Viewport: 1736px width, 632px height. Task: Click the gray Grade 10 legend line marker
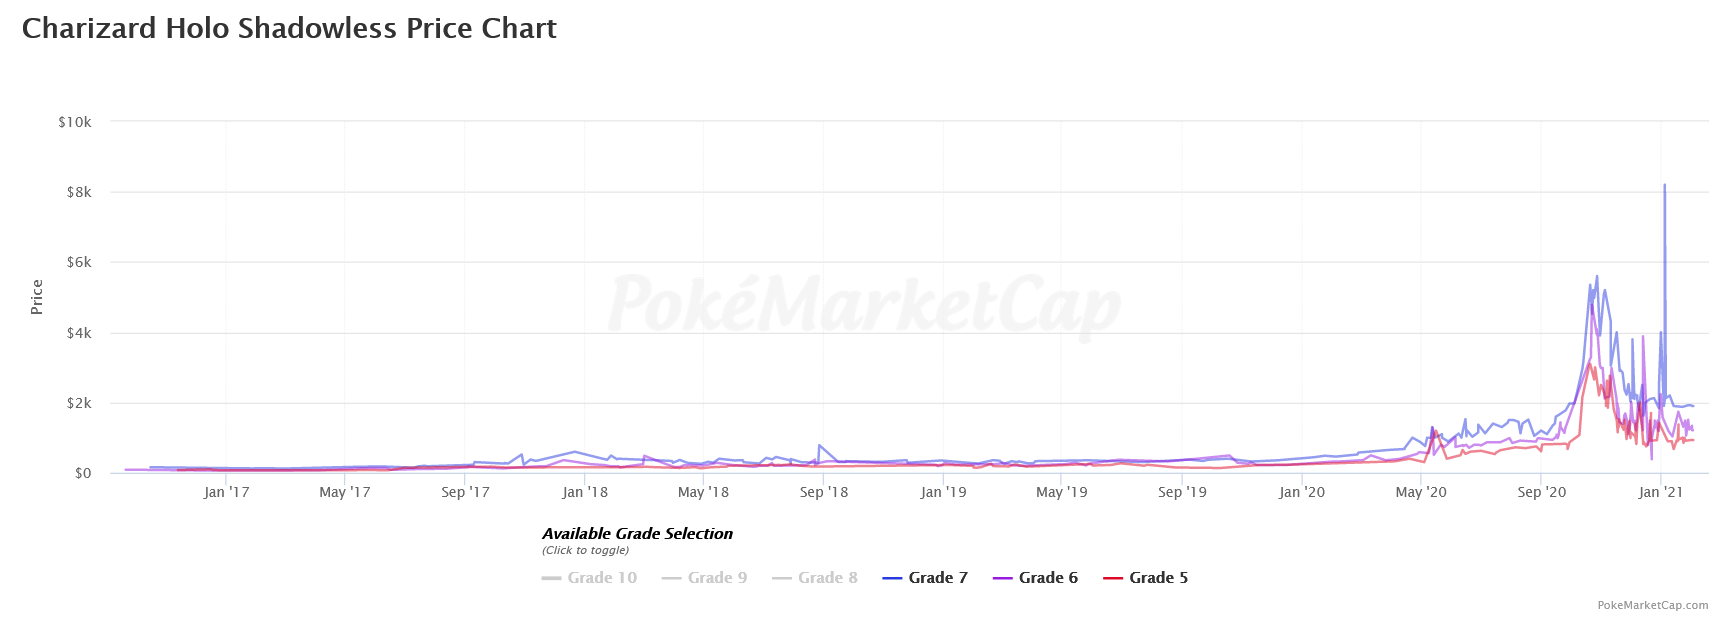coord(551,578)
